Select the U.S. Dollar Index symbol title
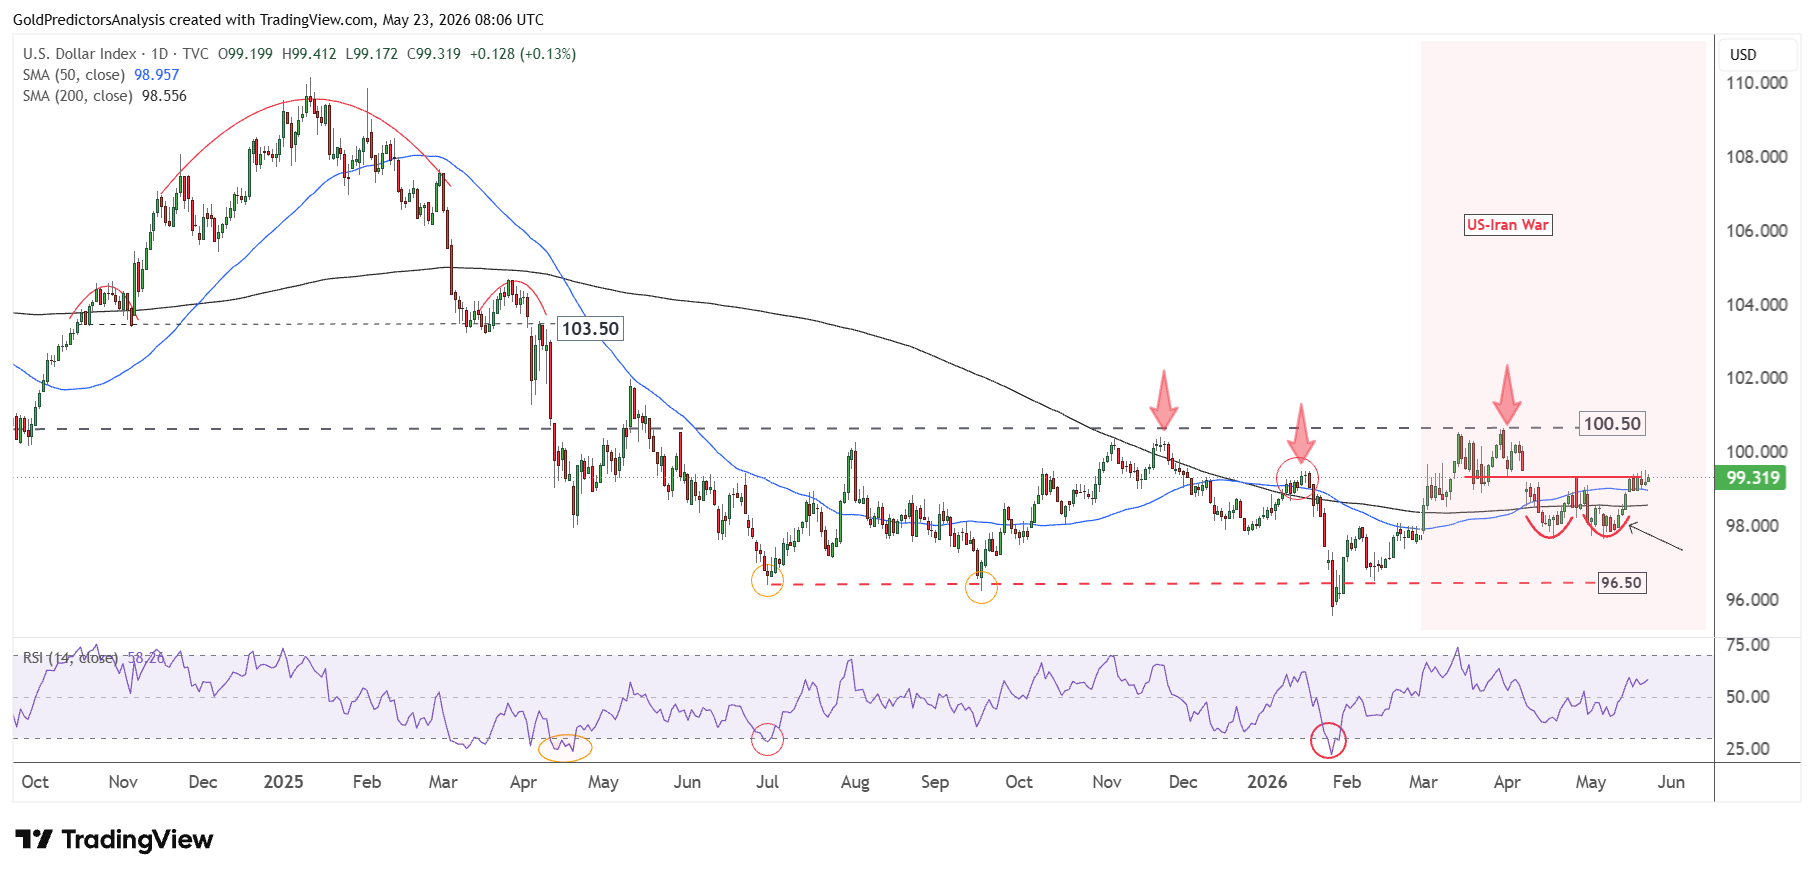The image size is (1814, 877). pos(80,54)
